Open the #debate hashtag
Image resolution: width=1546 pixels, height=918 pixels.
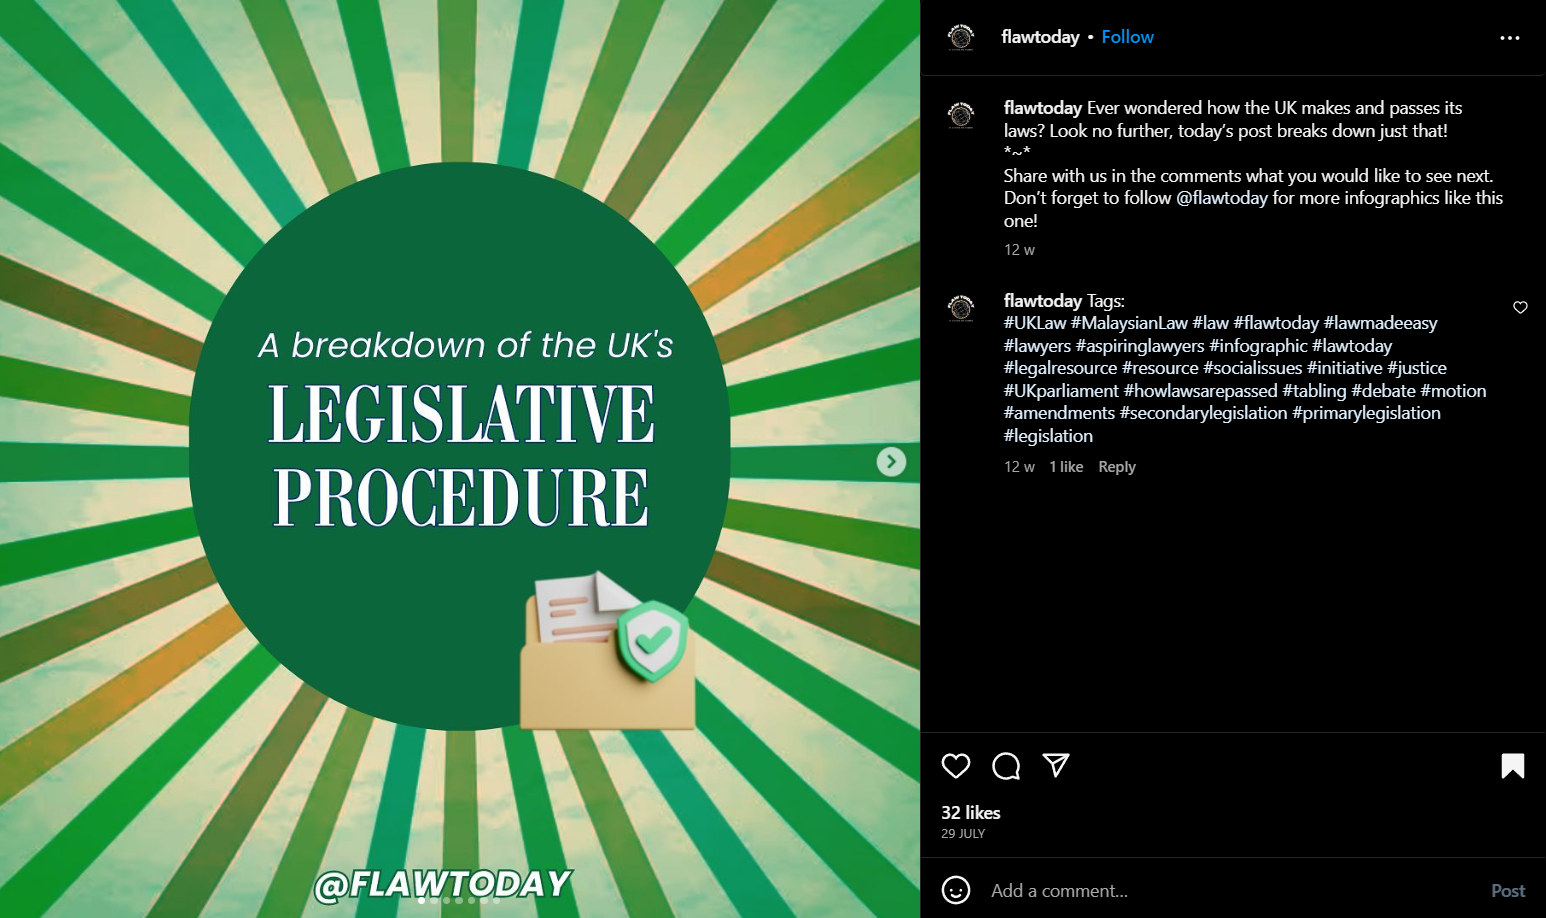[1384, 391]
